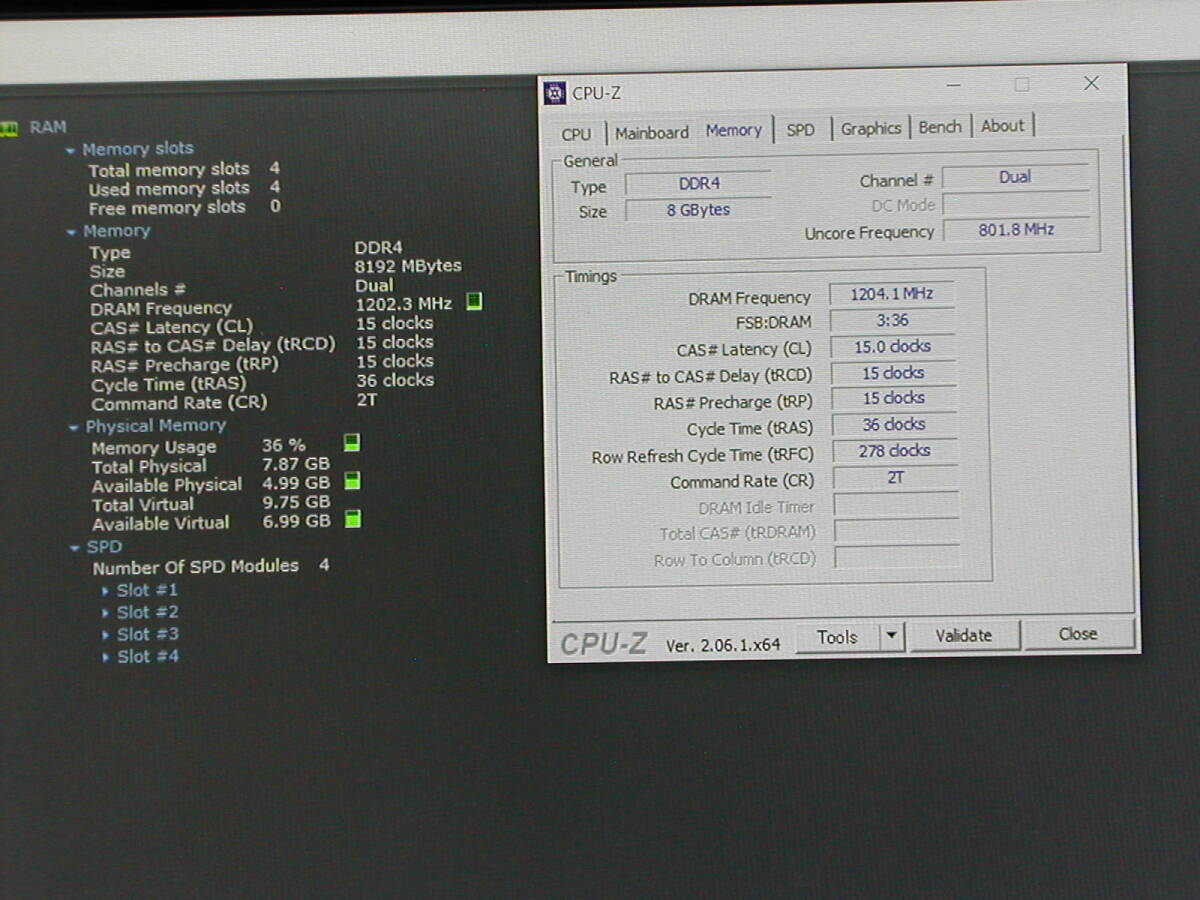Click the 'Total Virtual' 9.75 GB row

coord(210,503)
